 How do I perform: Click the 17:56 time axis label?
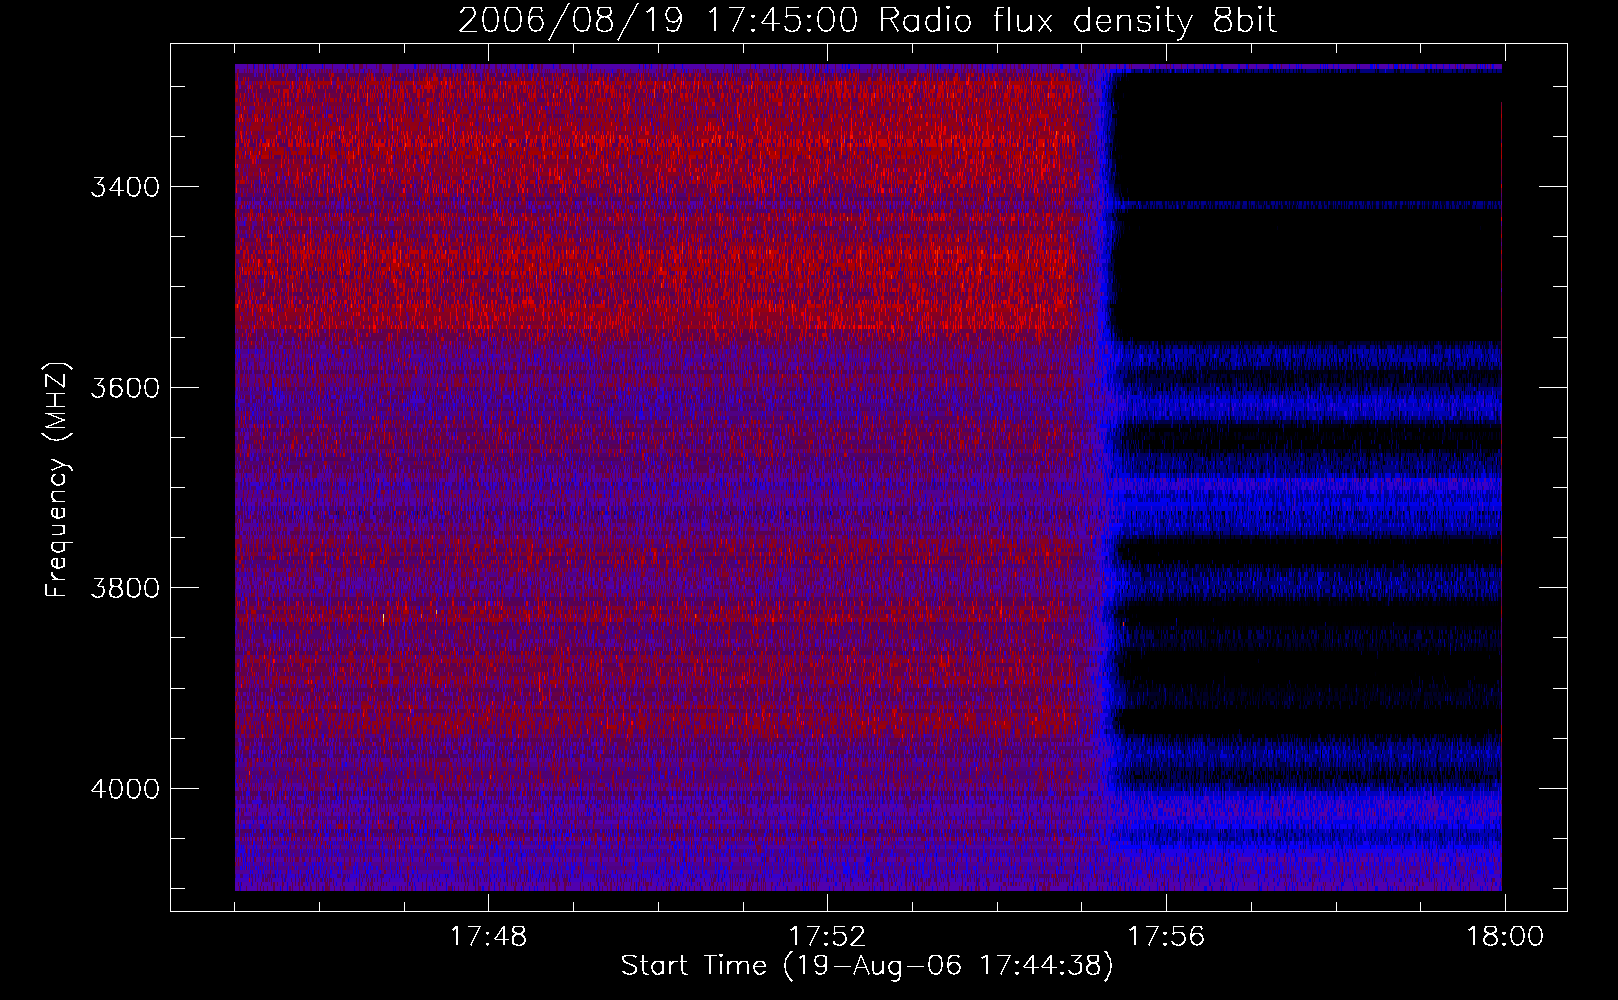(1166, 937)
